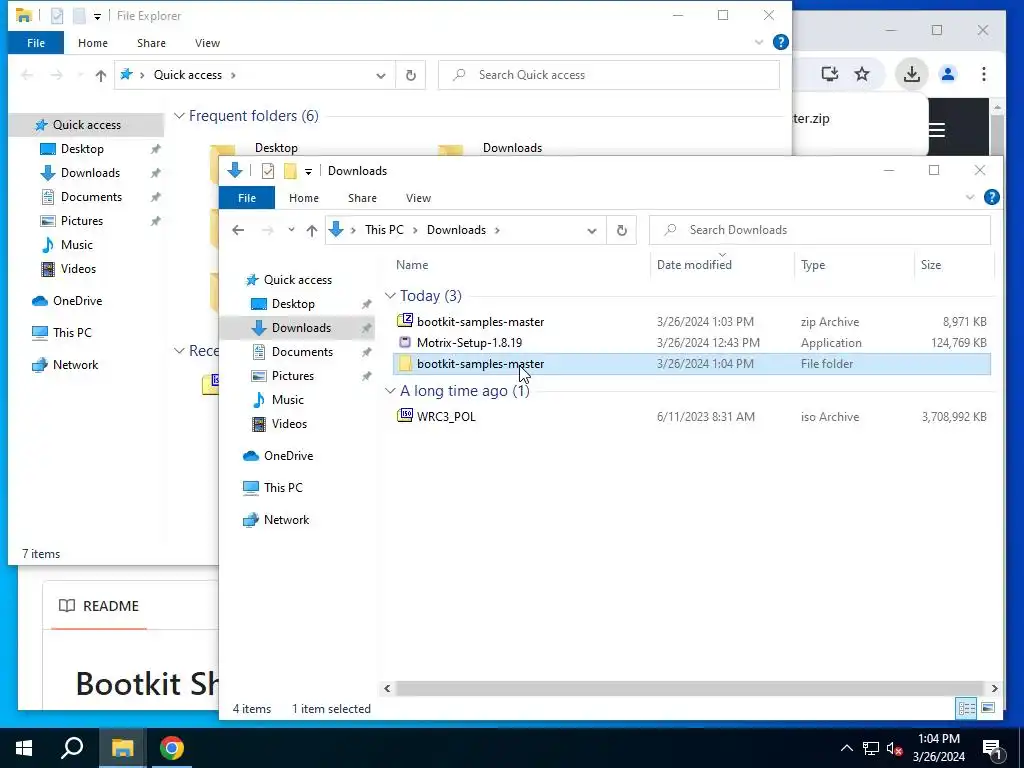The width and height of the screenshot is (1024, 768).
Task: Select the Motrix-Setup-1.8.19 application file
Action: point(469,342)
